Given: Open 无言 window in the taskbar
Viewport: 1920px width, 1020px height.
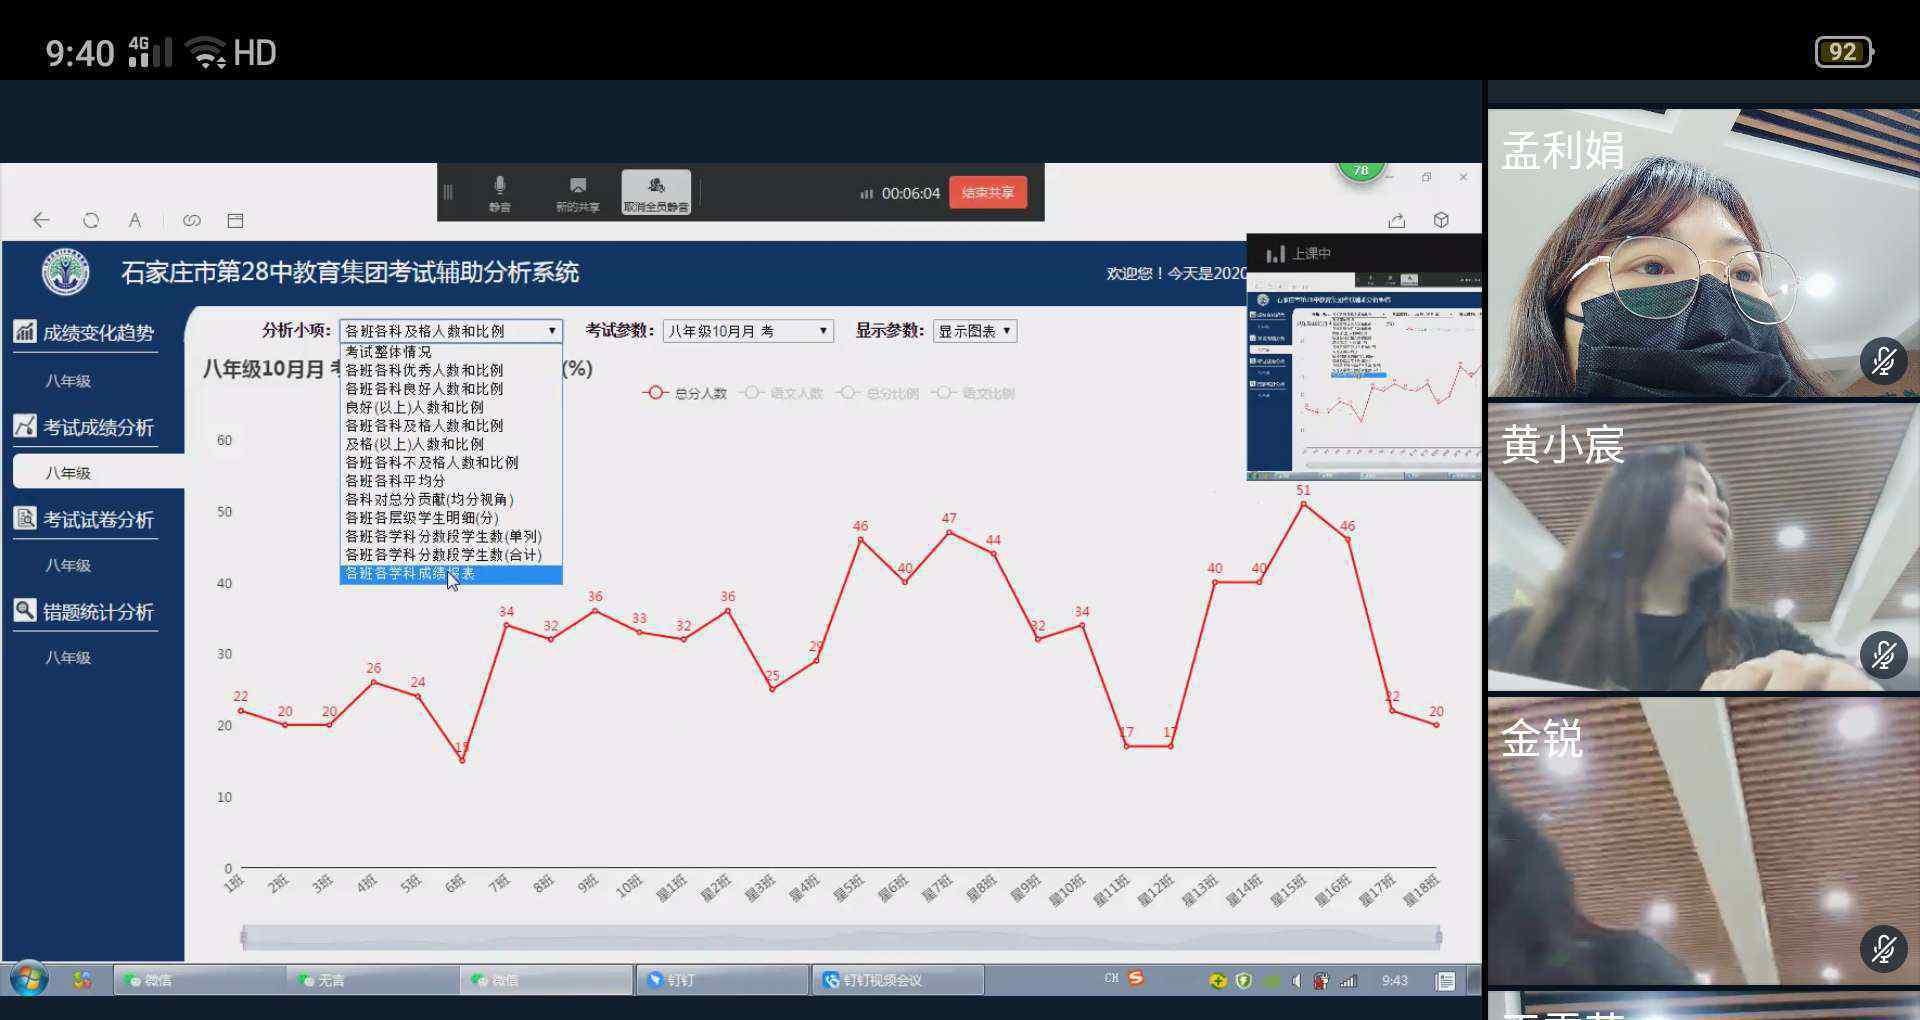Looking at the screenshot, I should 372,980.
